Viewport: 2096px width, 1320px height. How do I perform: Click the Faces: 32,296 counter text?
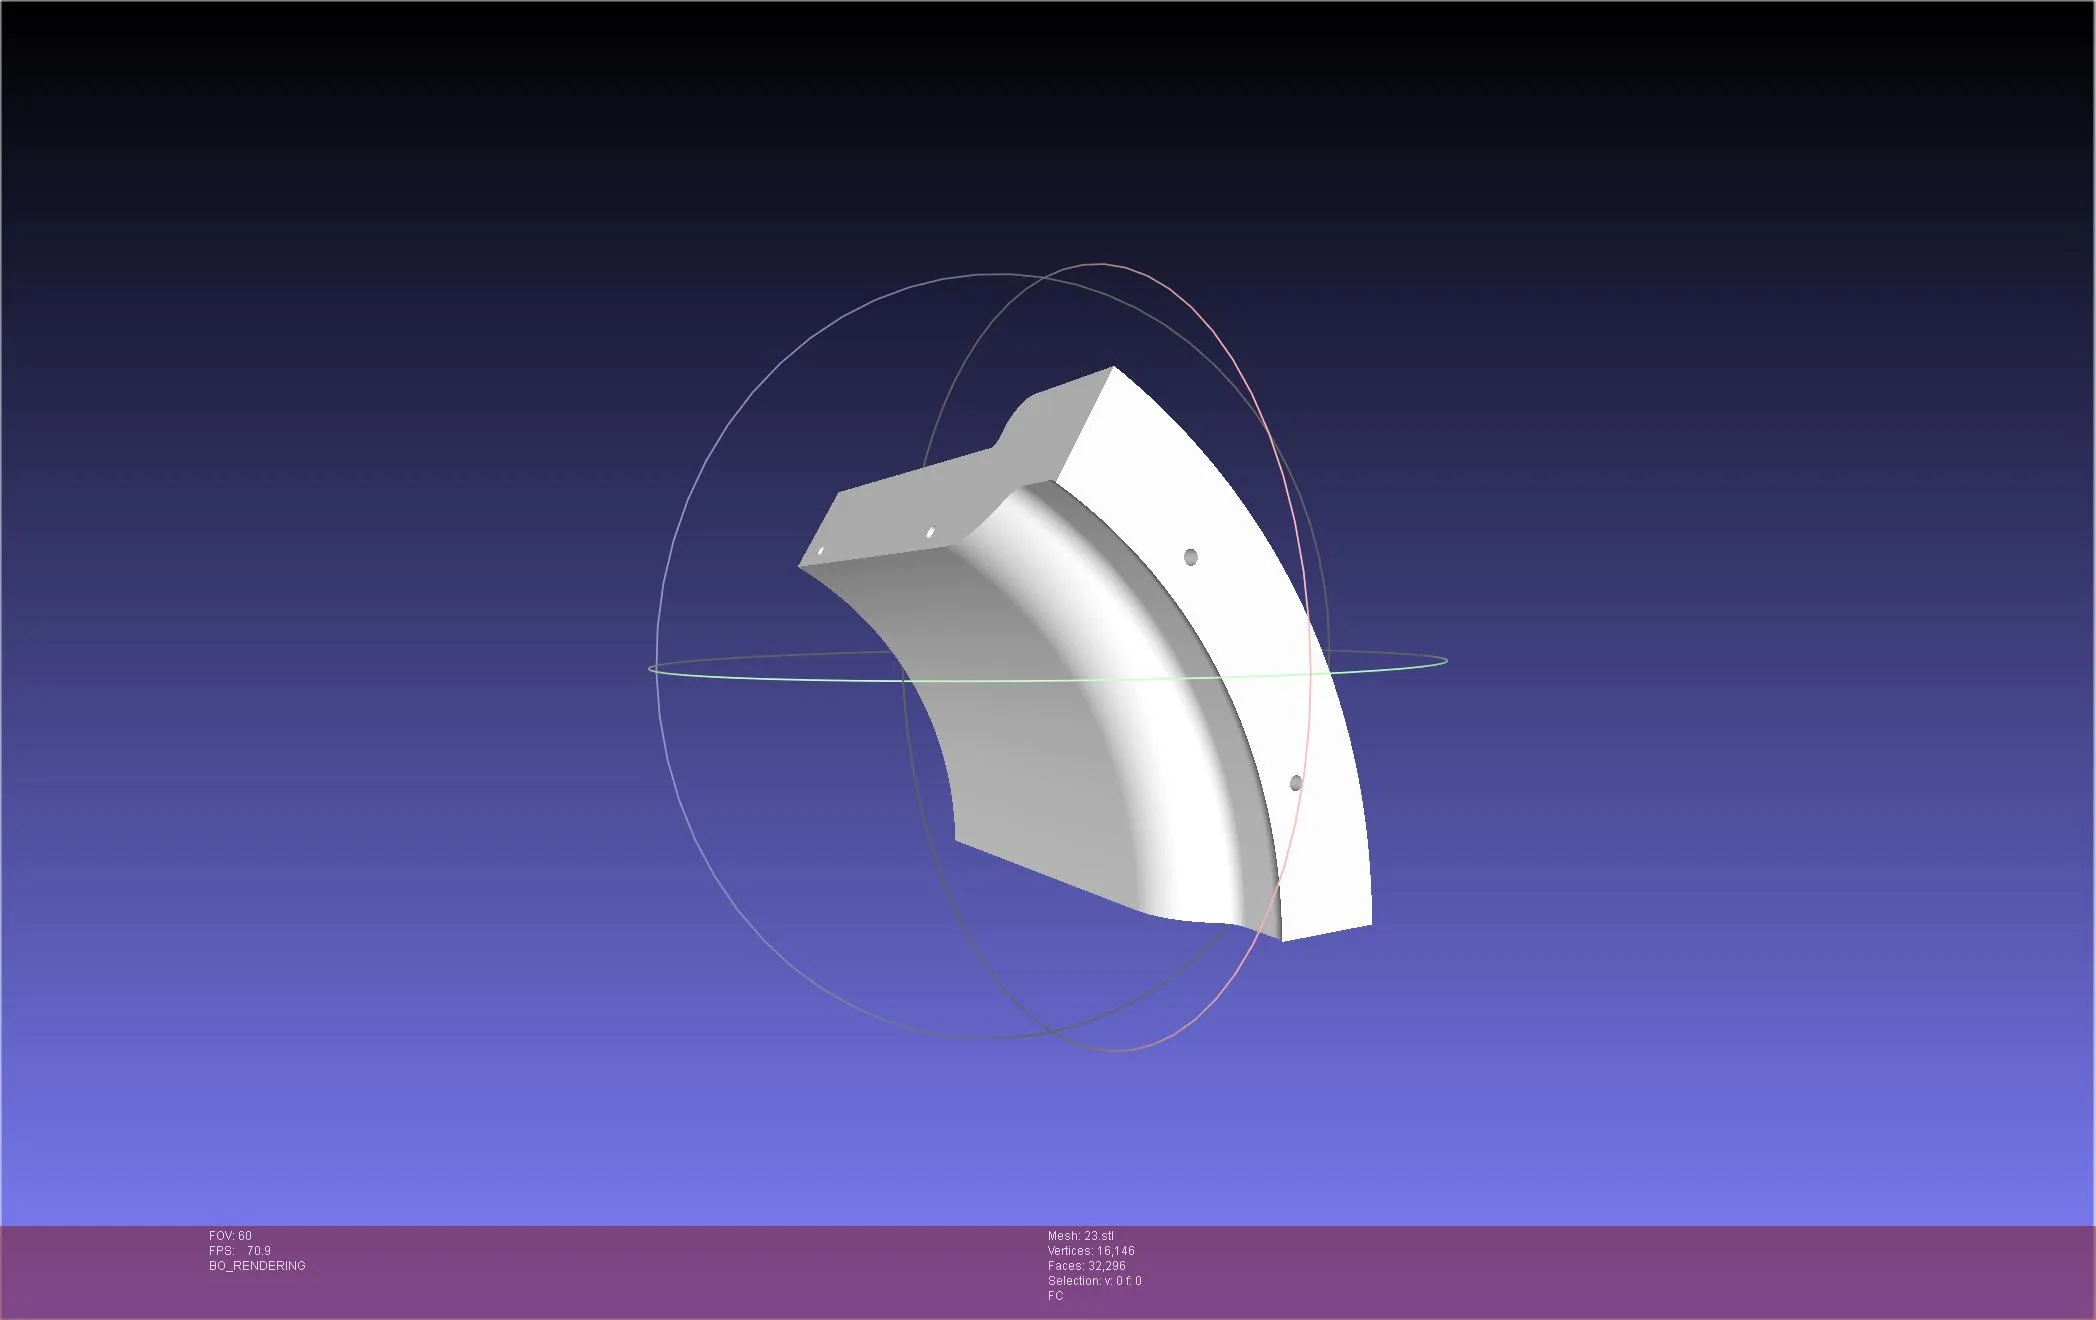1086,1264
